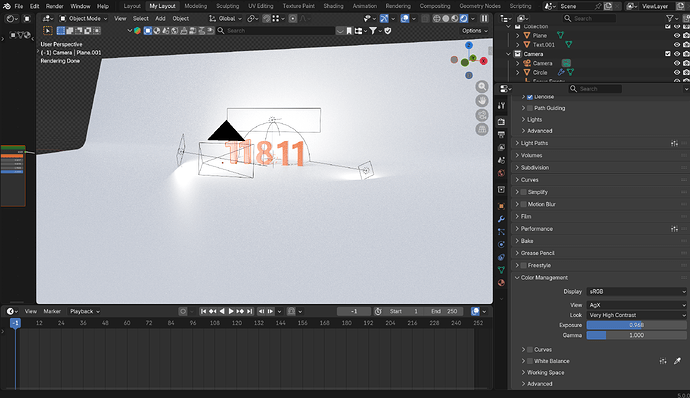Click the Marker menu in timeline
The height and width of the screenshot is (398, 690).
52,311
